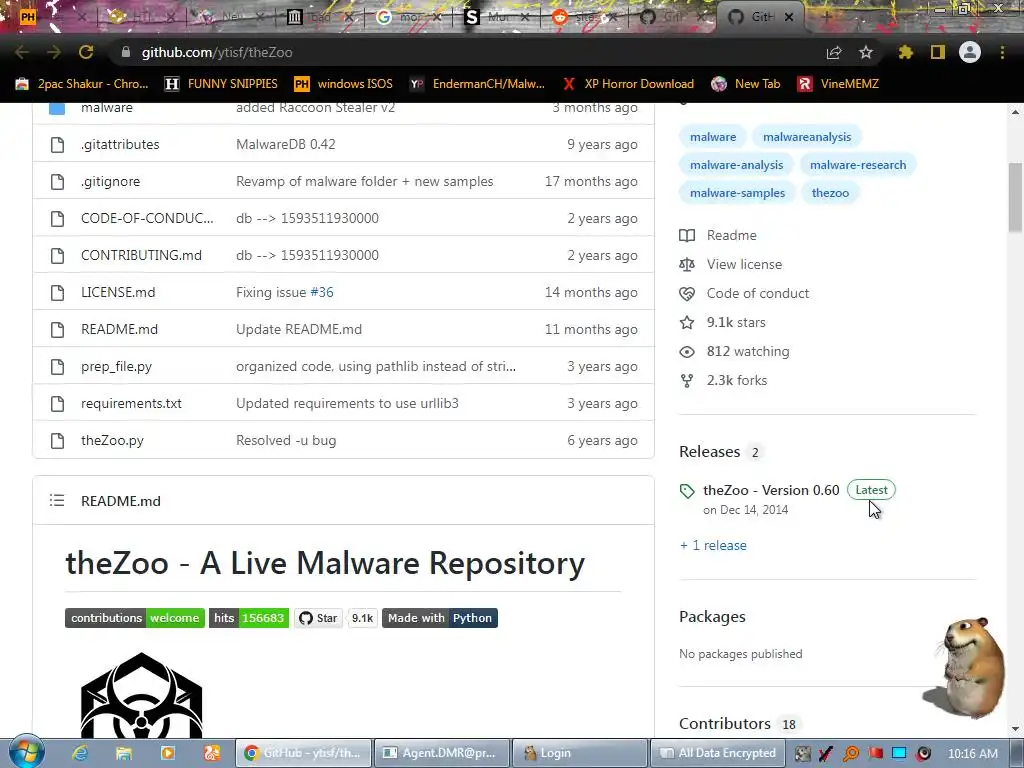Viewport: 1024px width, 768px height.
Task: Click the tag icon next to theZoo release
Action: click(x=687, y=491)
